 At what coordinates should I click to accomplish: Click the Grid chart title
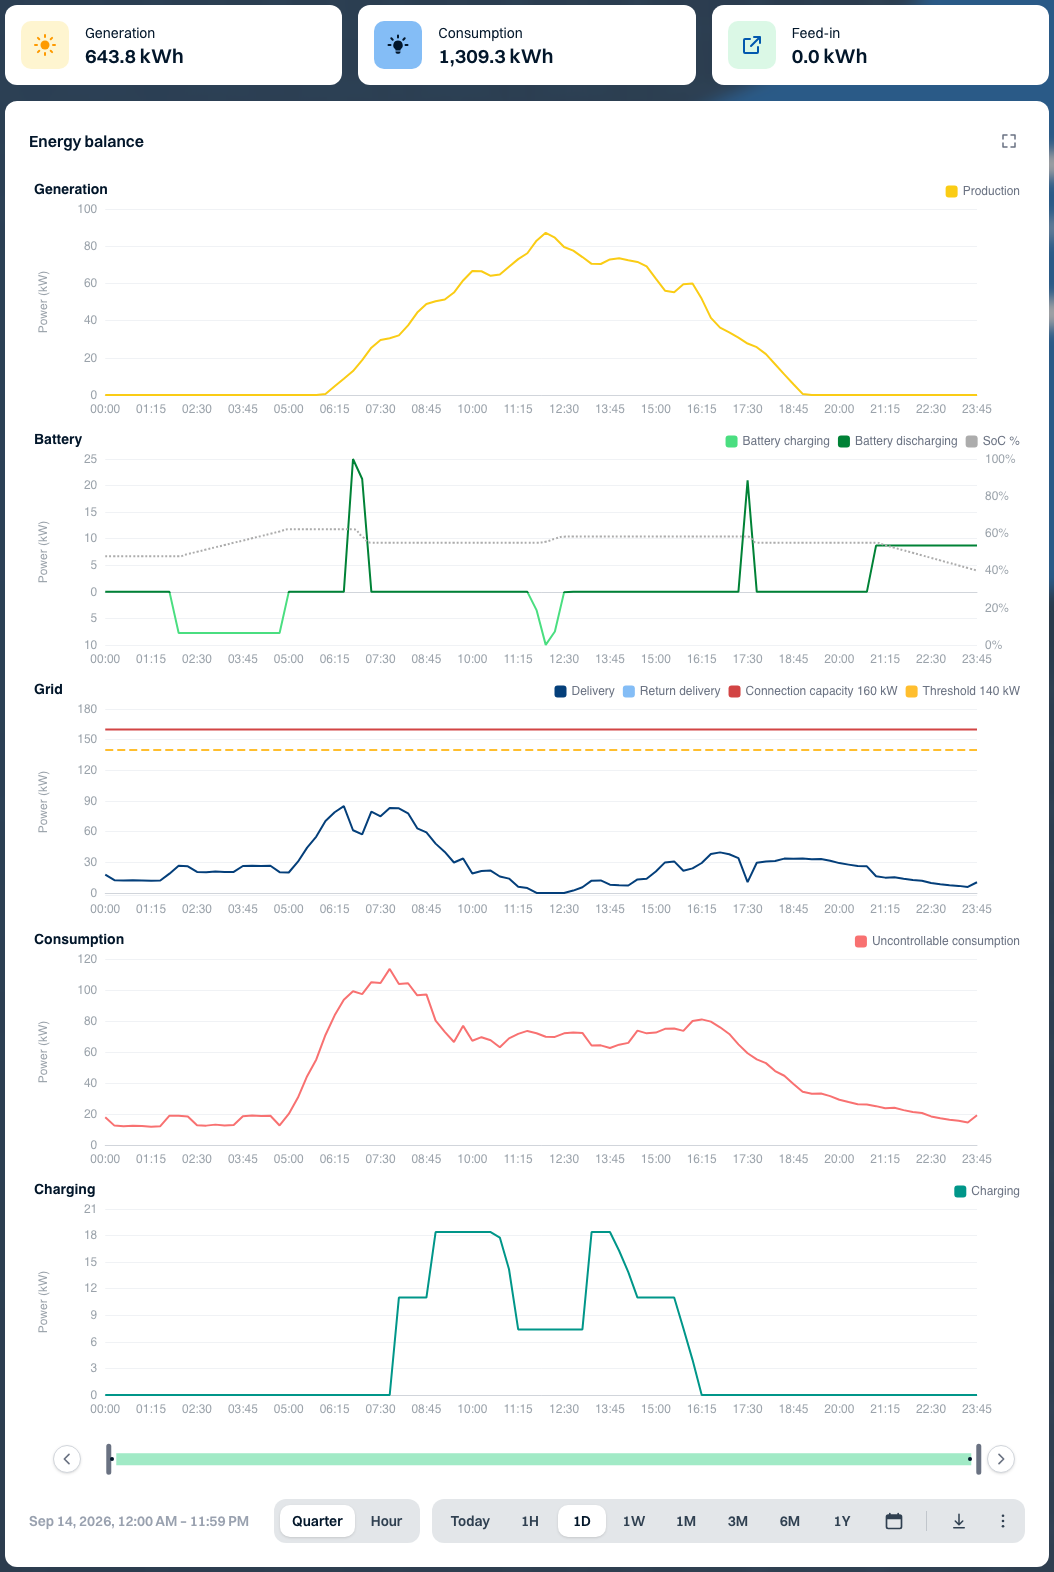(x=48, y=689)
